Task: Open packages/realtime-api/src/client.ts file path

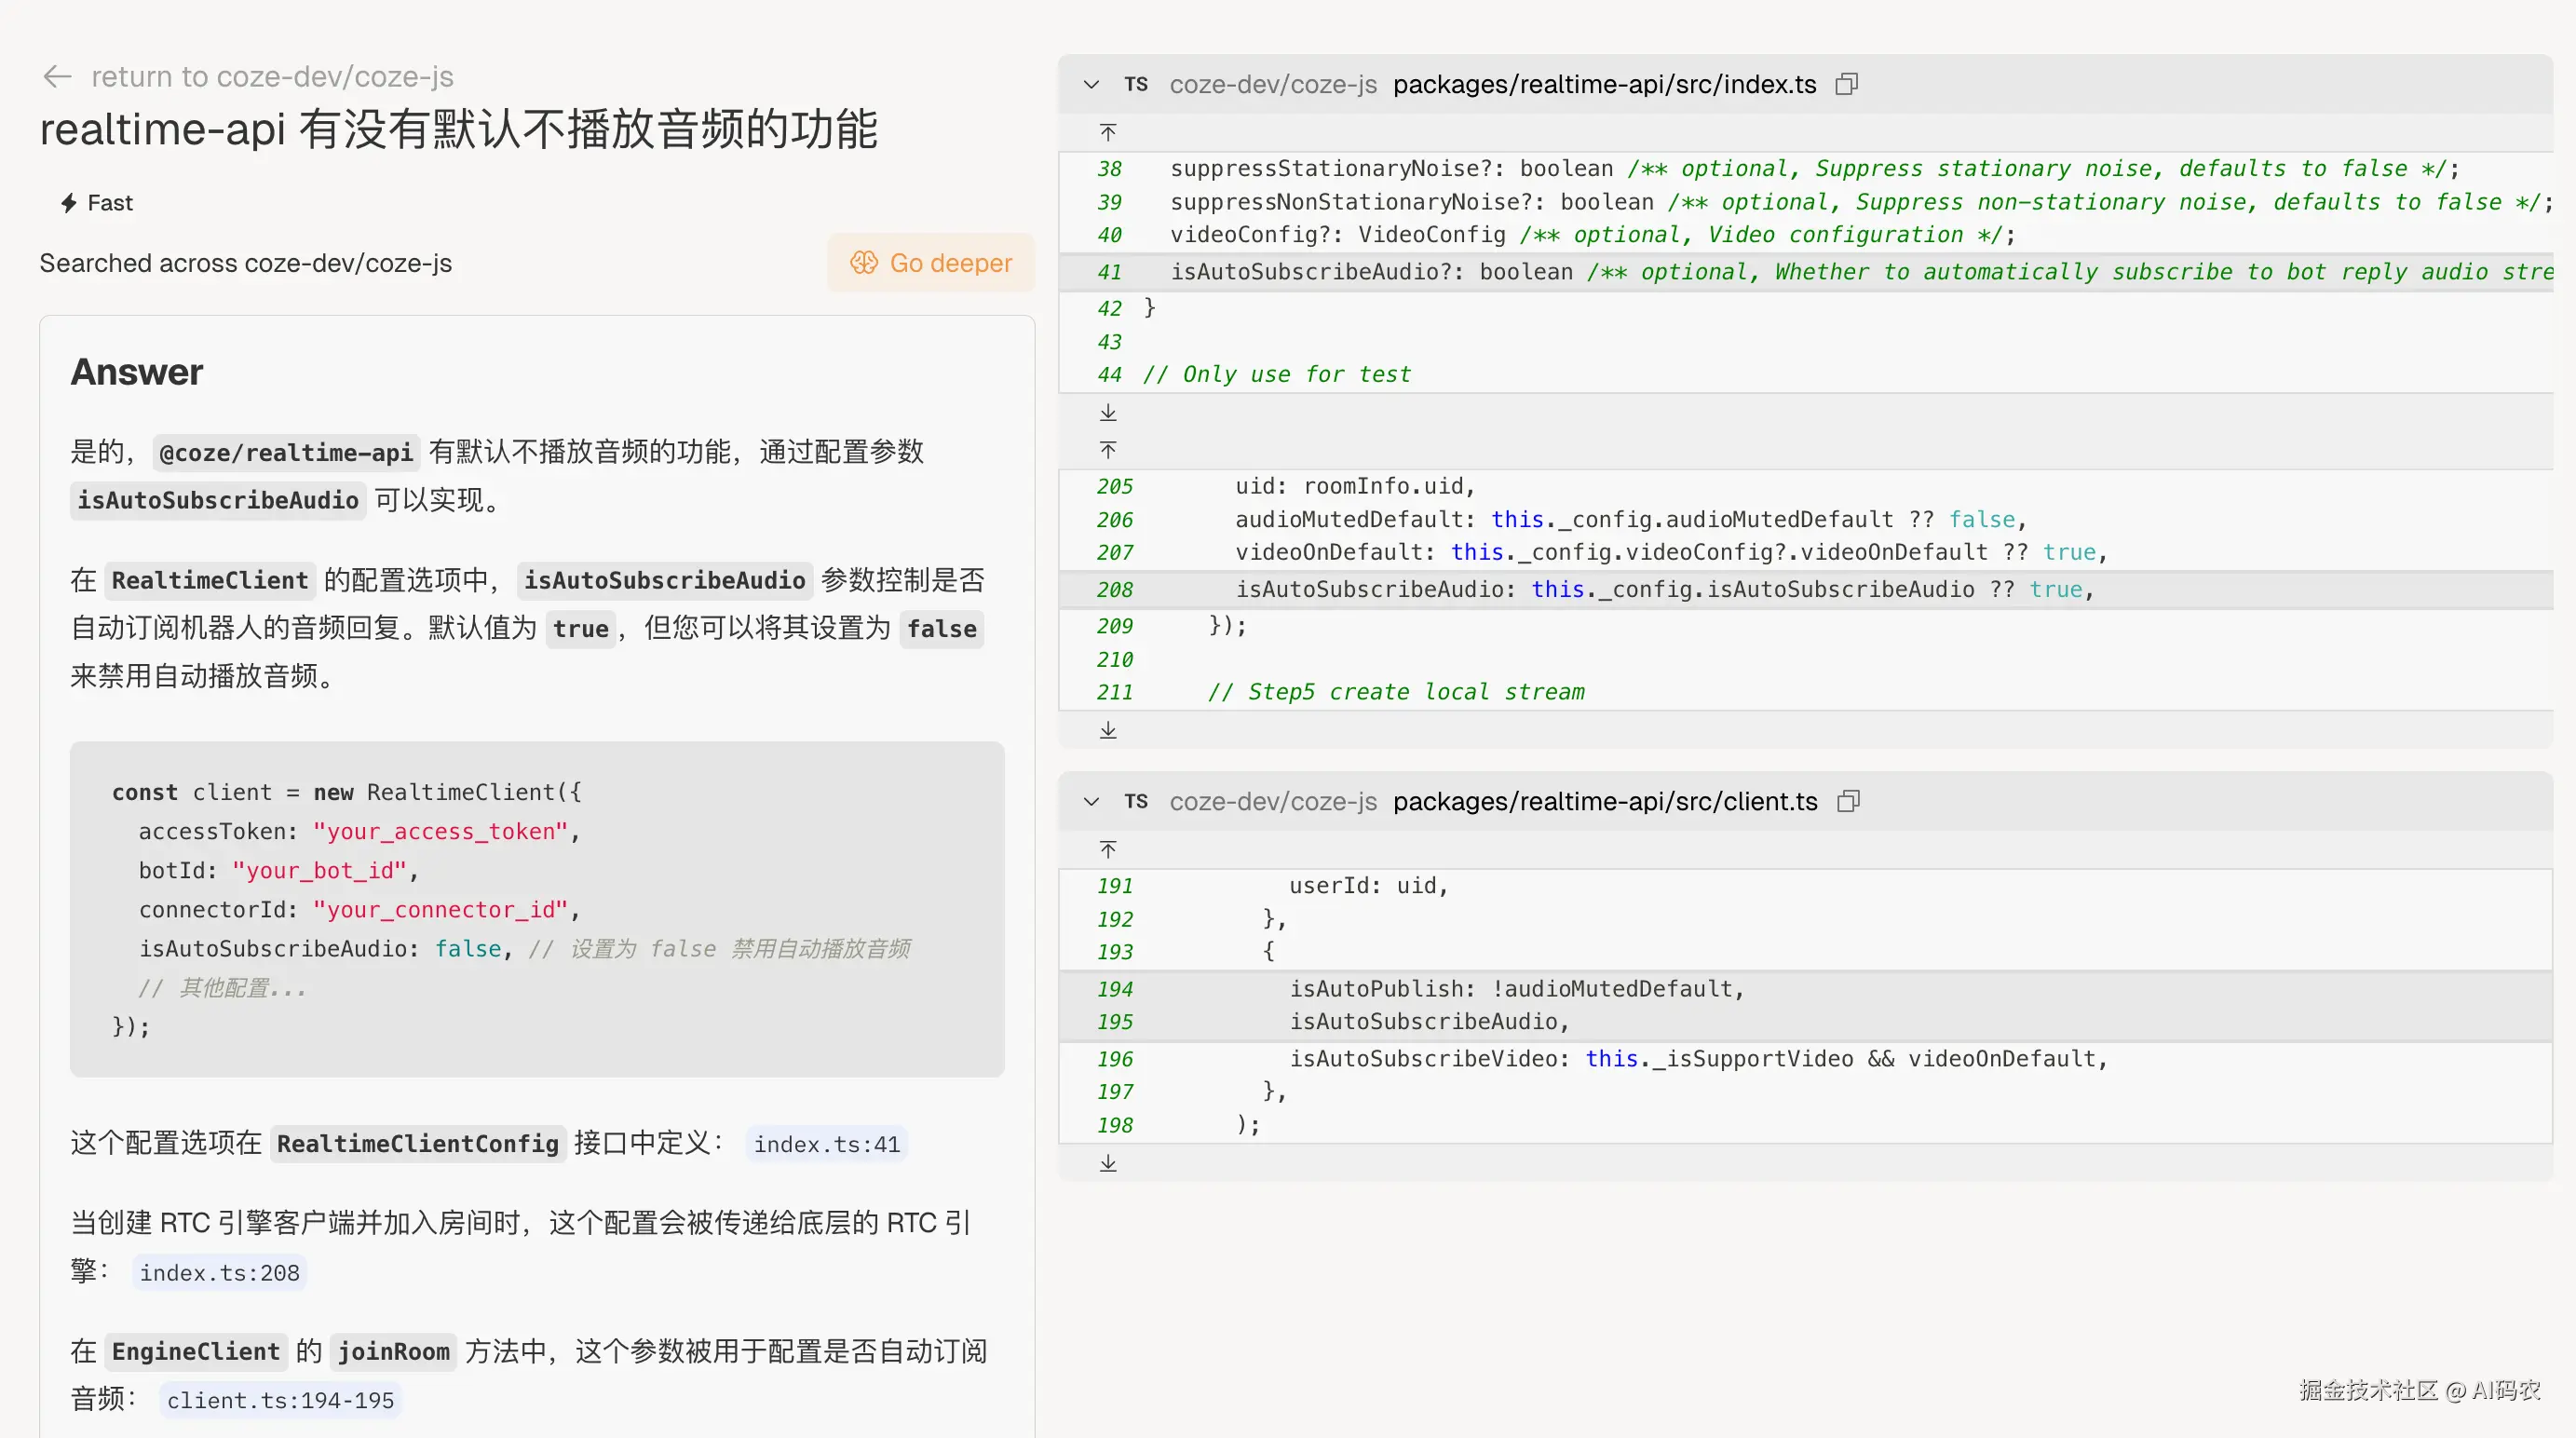Action: (x=1604, y=802)
